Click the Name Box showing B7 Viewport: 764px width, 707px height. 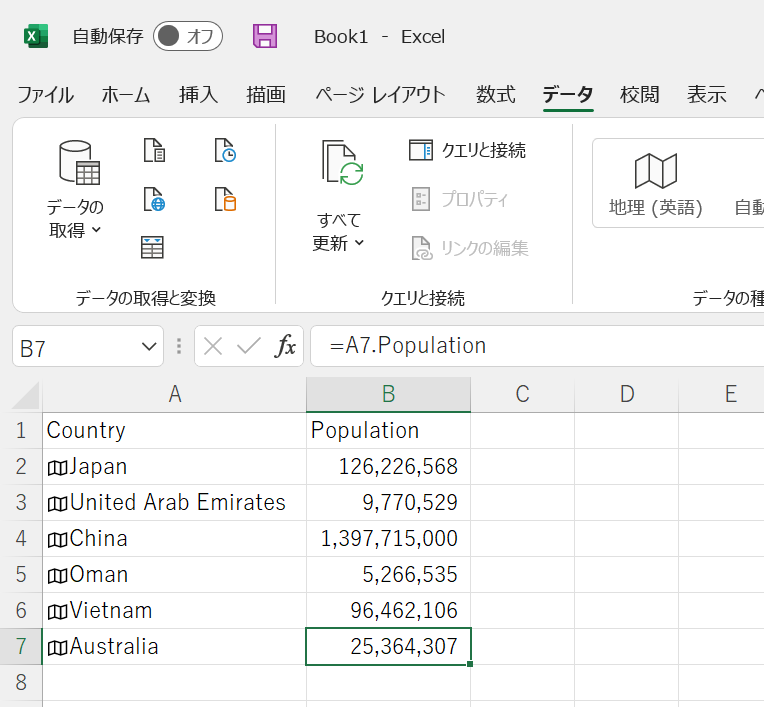point(76,347)
